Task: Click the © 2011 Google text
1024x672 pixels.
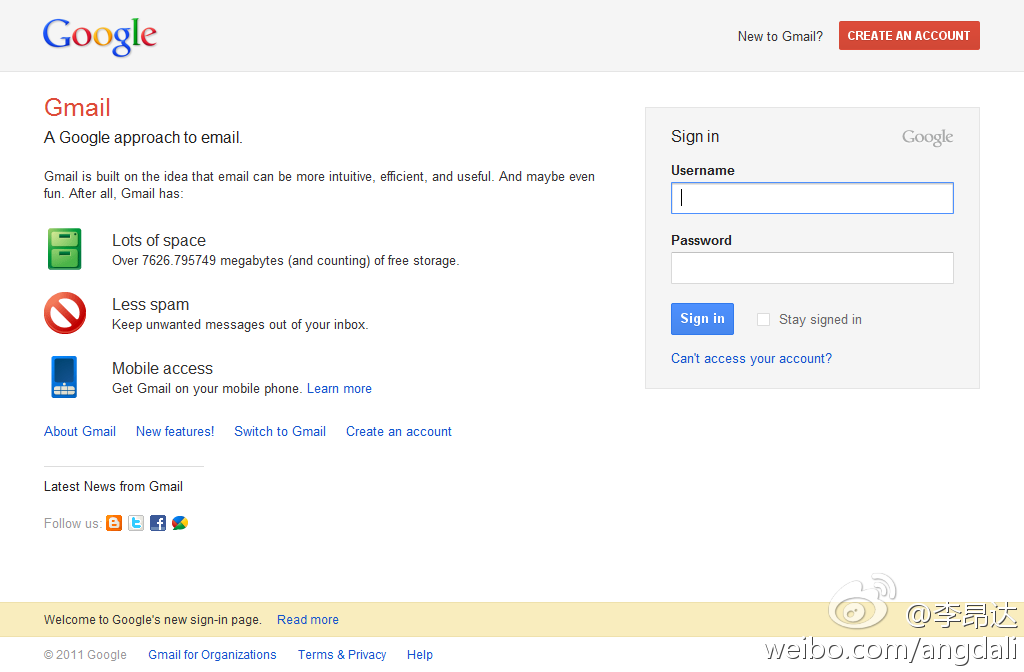Action: click(x=85, y=655)
